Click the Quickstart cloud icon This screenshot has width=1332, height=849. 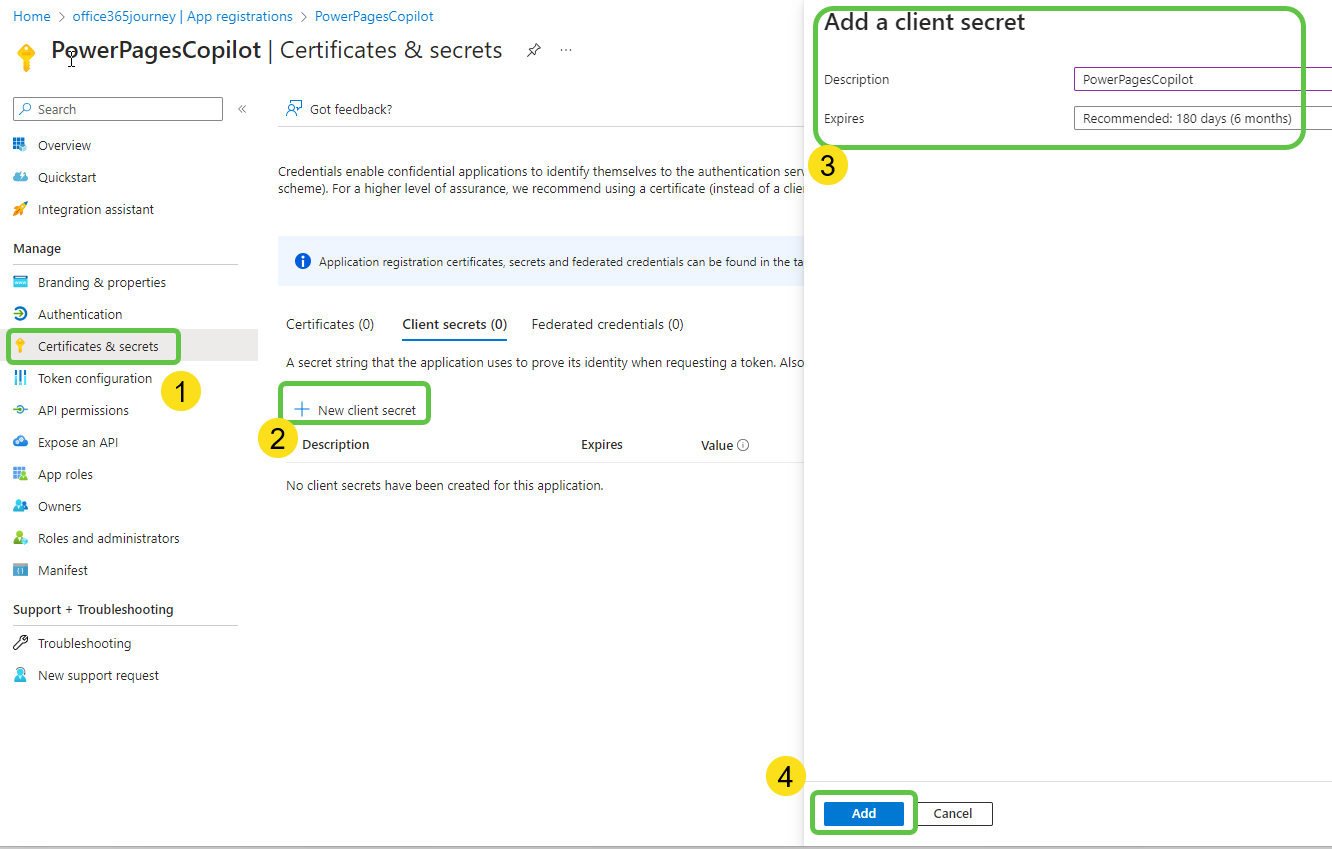coord(20,177)
